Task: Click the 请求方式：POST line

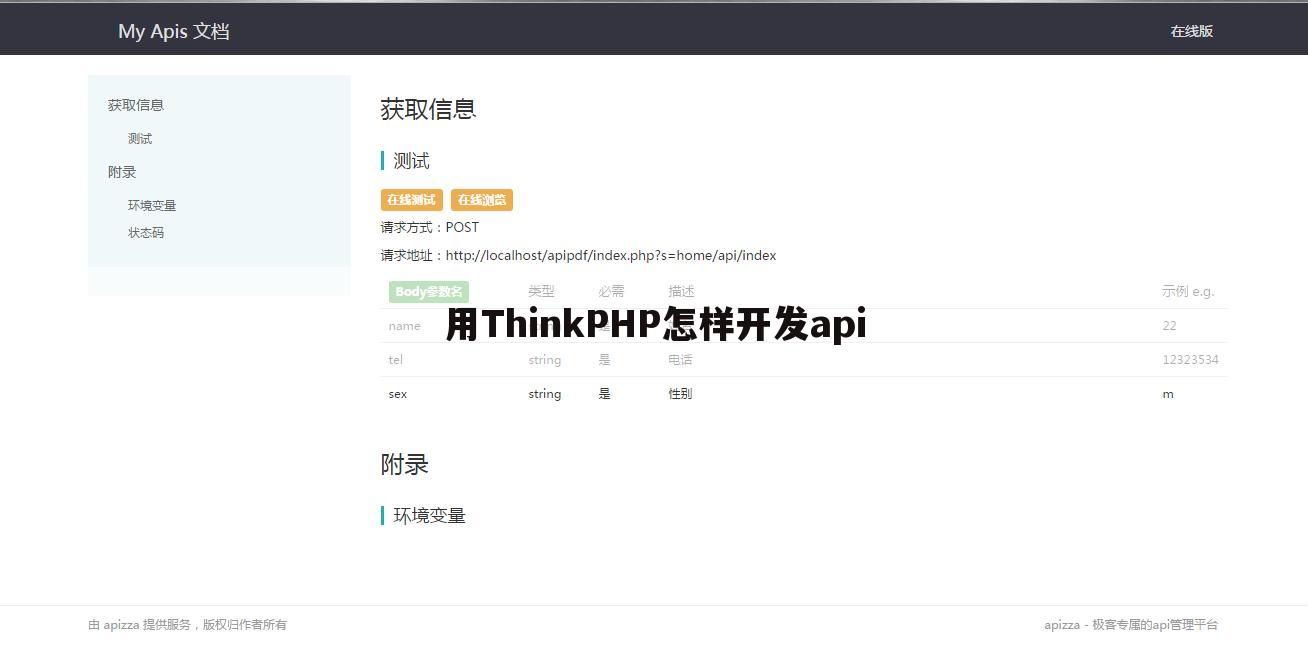Action: pyautogui.click(x=430, y=227)
